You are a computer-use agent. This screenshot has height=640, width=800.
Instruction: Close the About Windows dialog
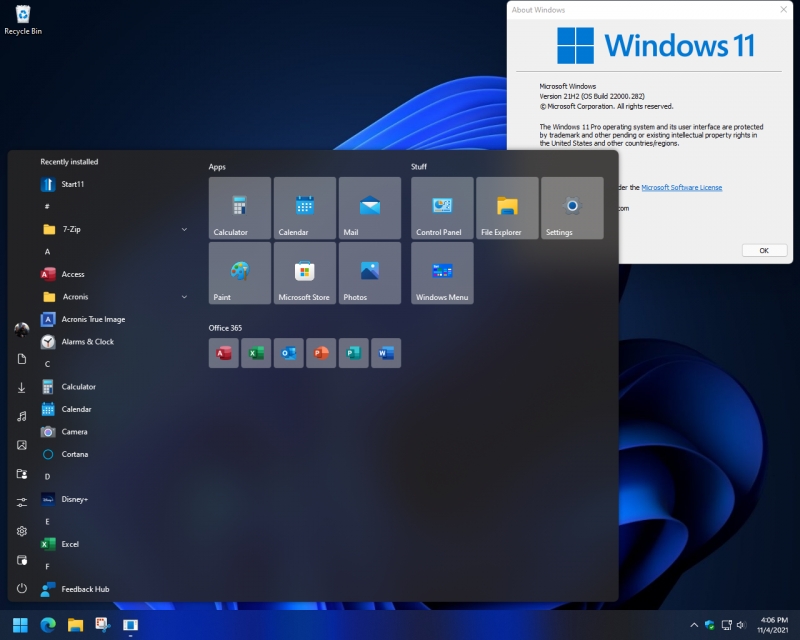tap(783, 9)
